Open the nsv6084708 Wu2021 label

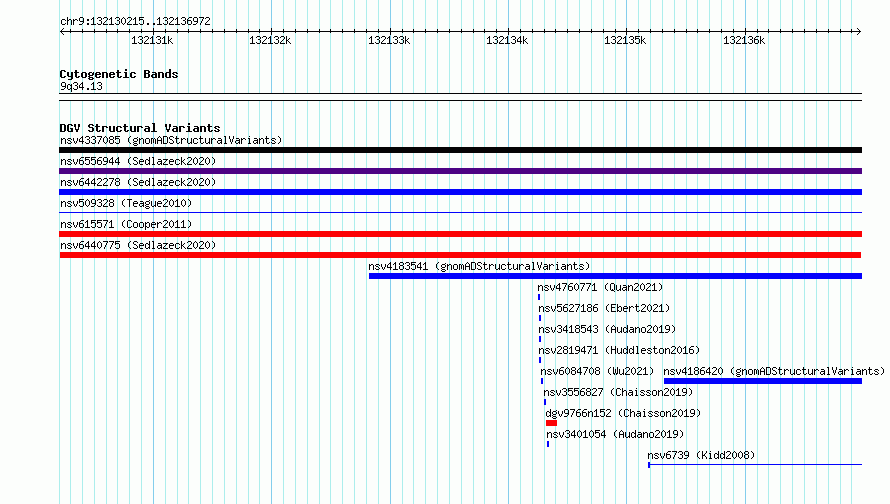click(597, 371)
